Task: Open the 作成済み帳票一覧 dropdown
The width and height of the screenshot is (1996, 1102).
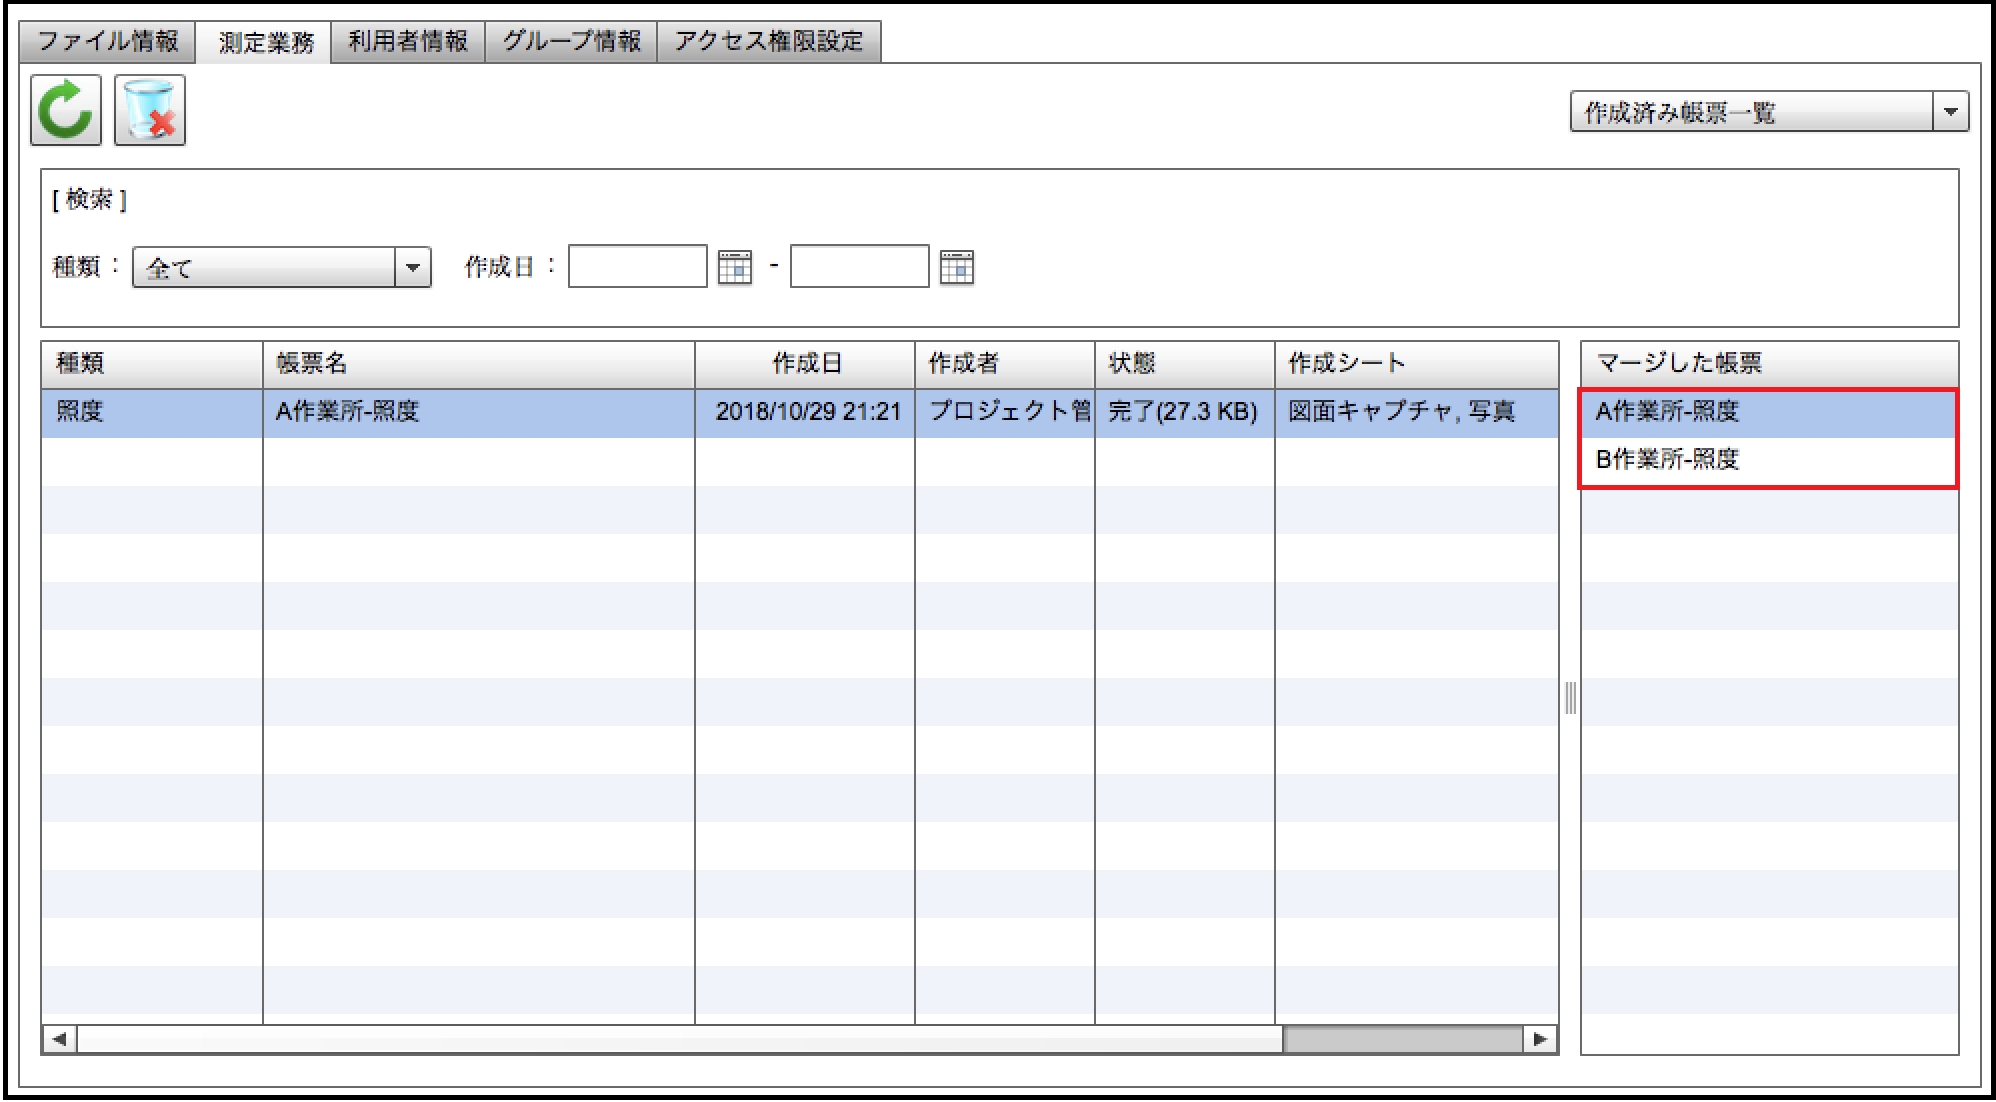Action: pyautogui.click(x=1752, y=112)
